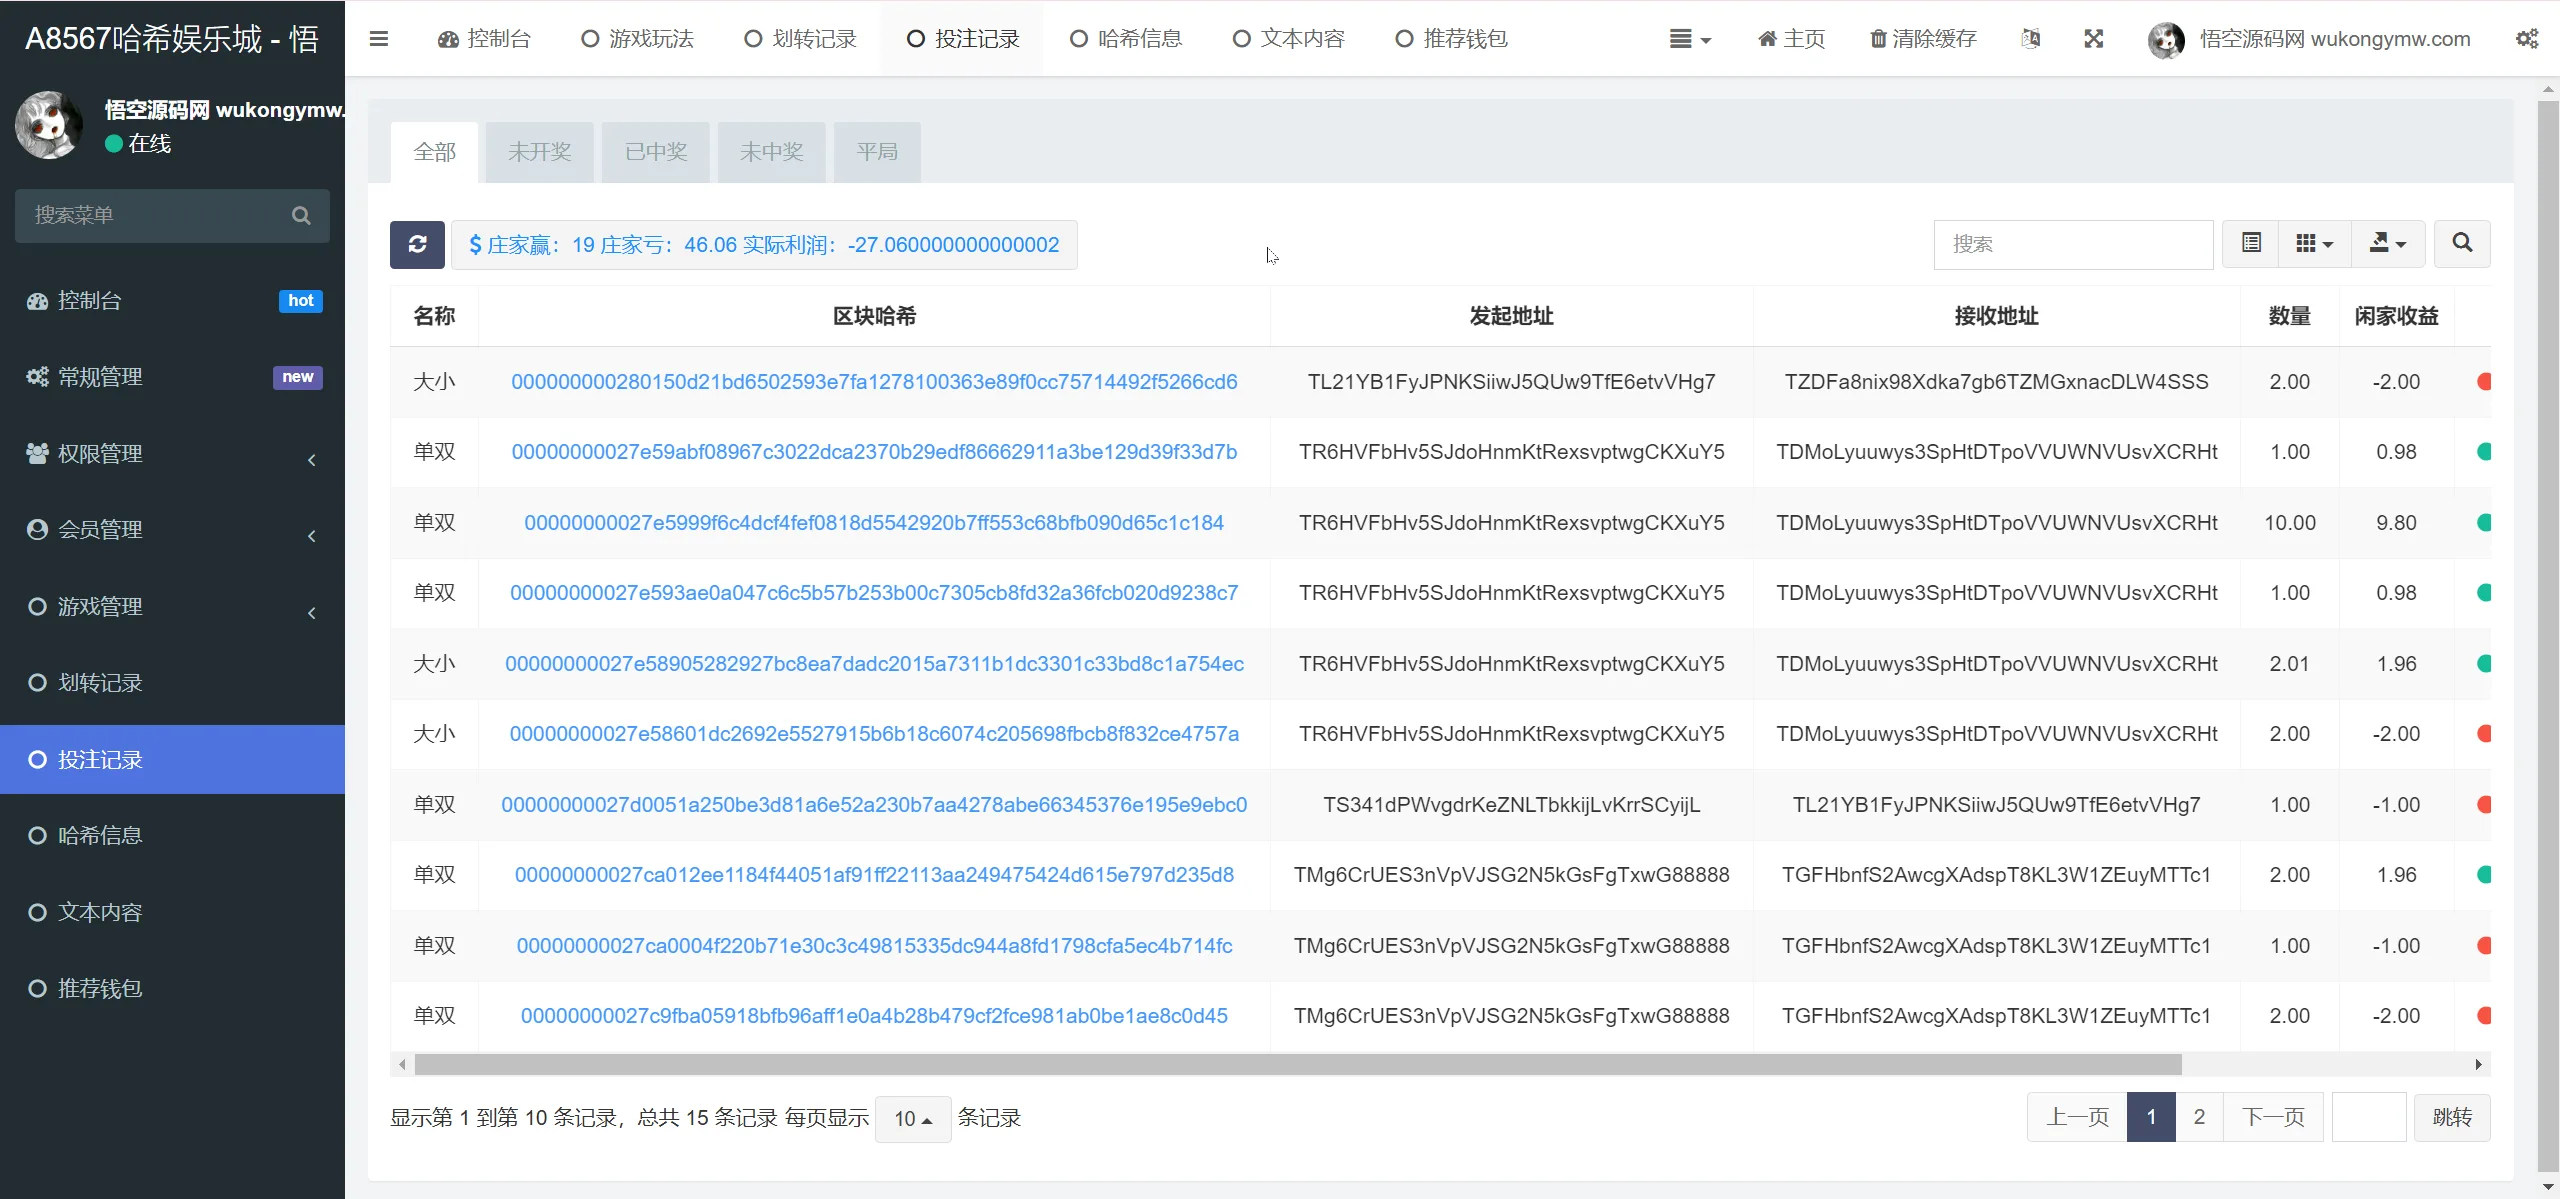Open the first block hash link starting 000000000280150d
Viewport: 2560px width, 1199px height.
874,381
